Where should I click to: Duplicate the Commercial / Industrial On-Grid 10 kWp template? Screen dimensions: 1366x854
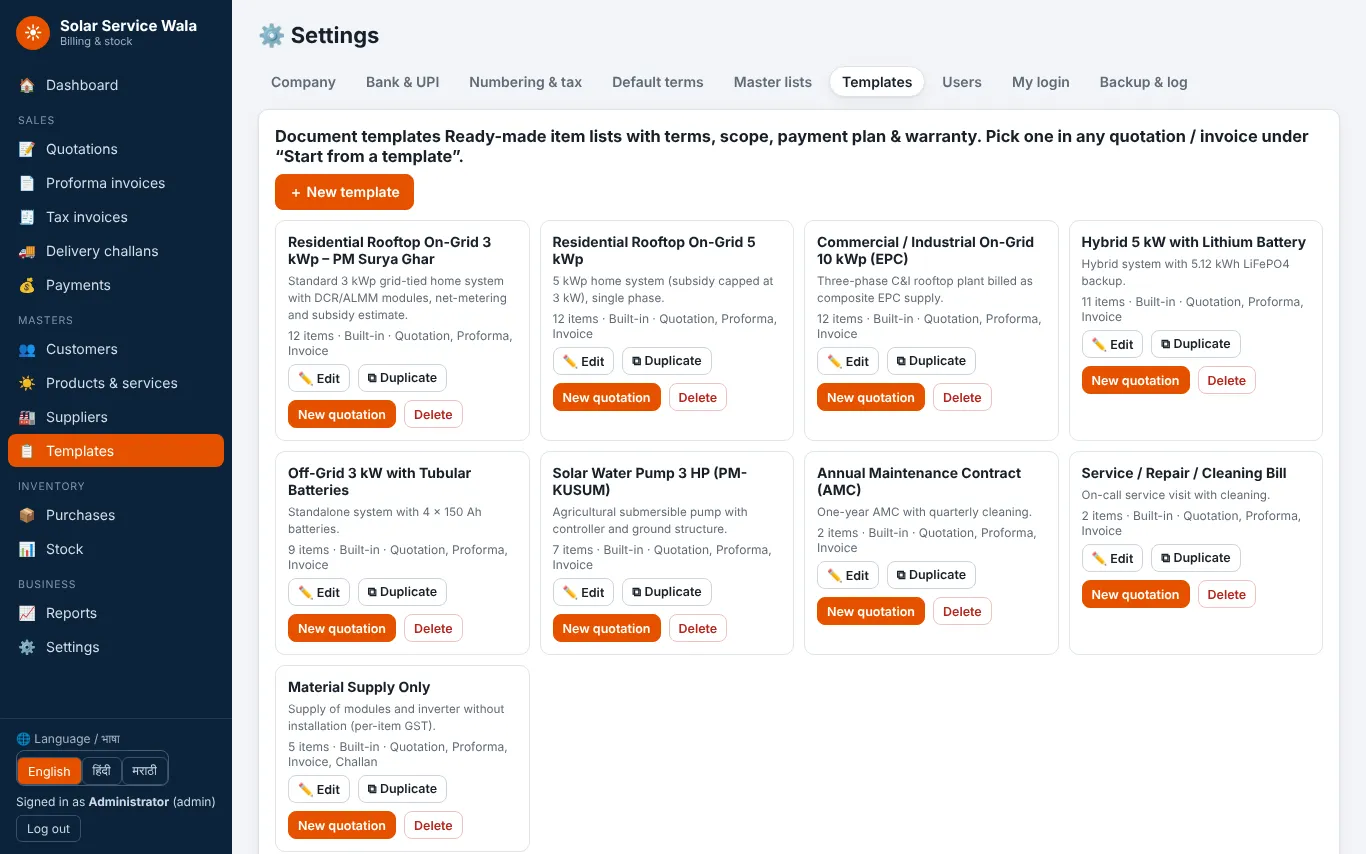(x=931, y=361)
